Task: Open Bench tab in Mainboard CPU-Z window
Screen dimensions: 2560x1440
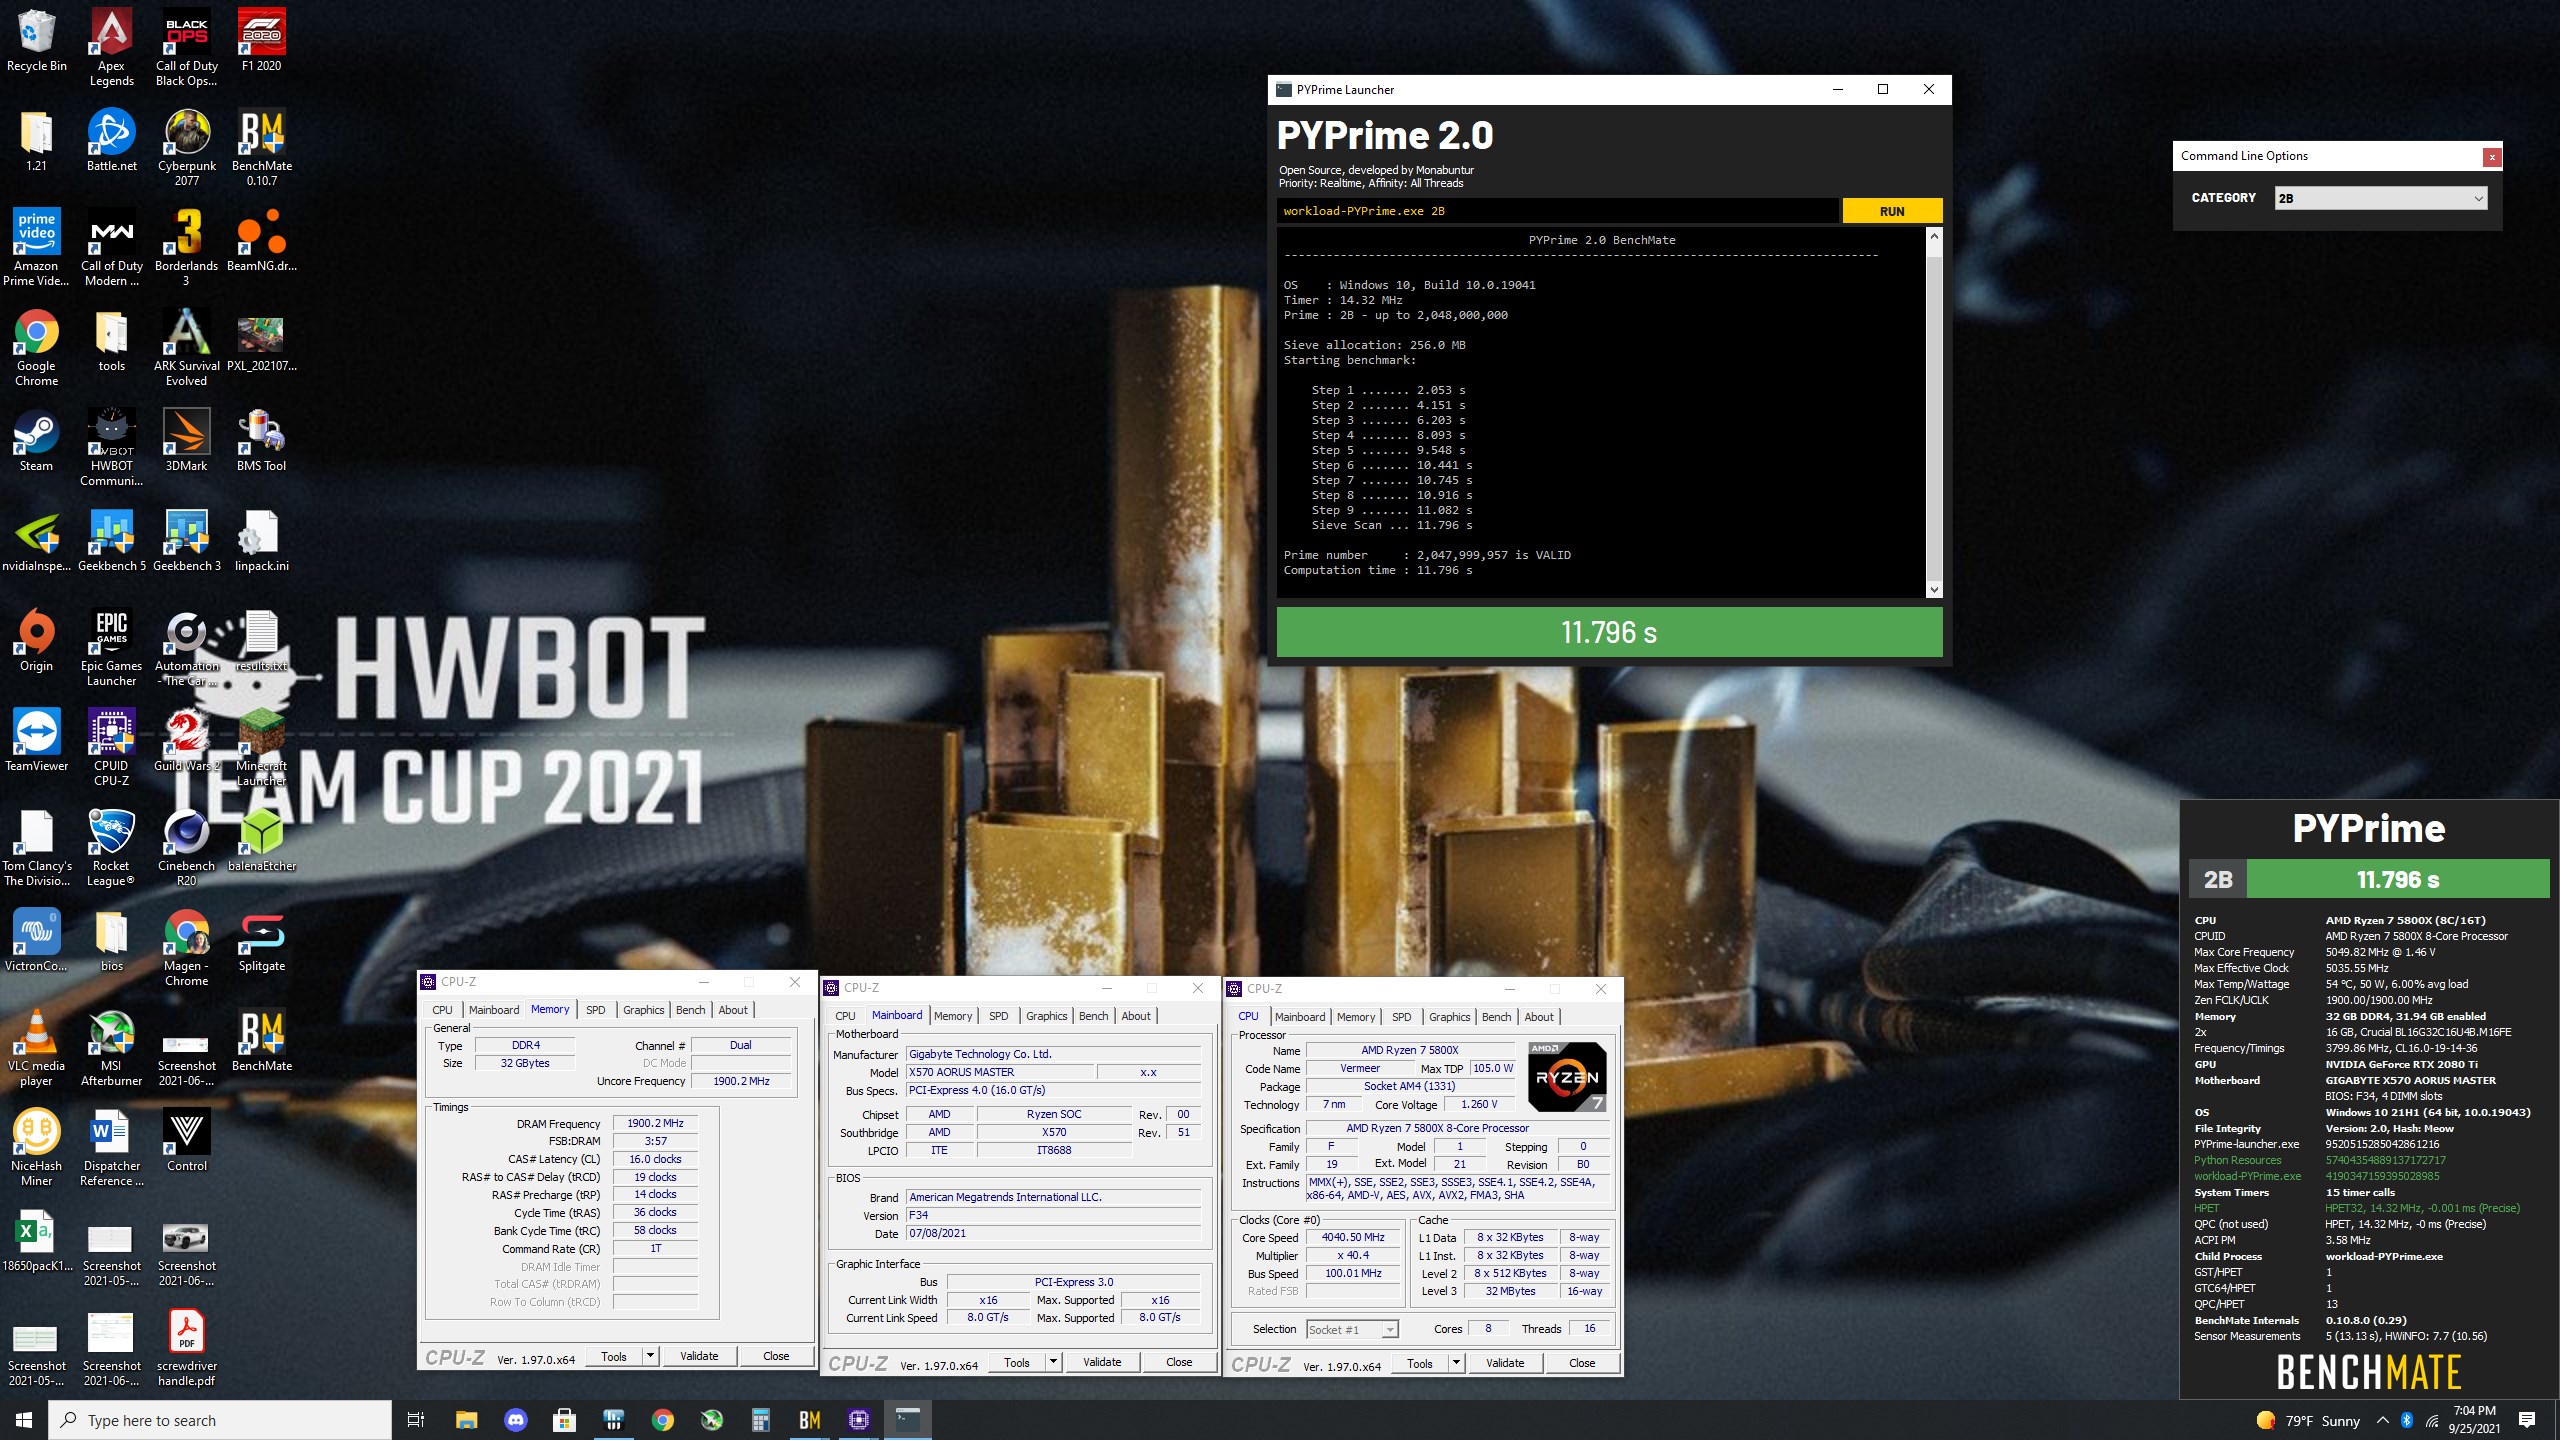Action: [x=1093, y=1016]
